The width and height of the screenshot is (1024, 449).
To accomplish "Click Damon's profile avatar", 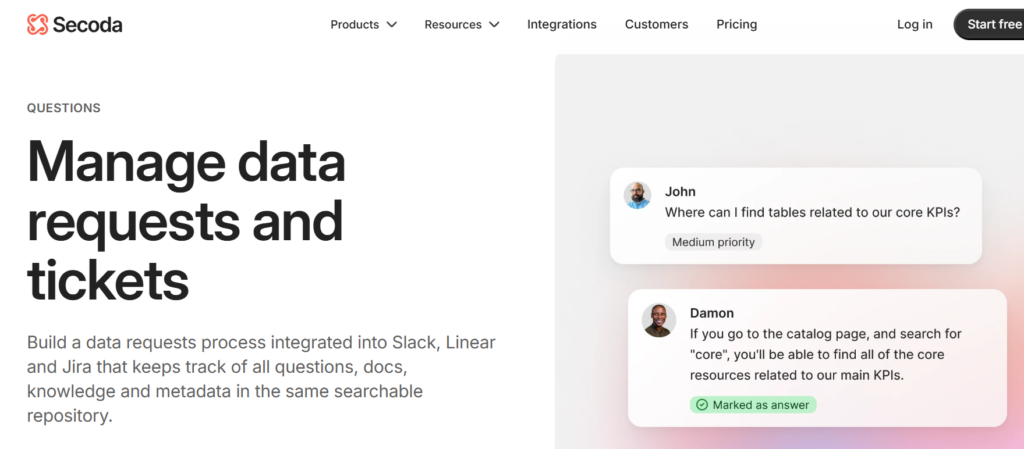I will pos(658,320).
